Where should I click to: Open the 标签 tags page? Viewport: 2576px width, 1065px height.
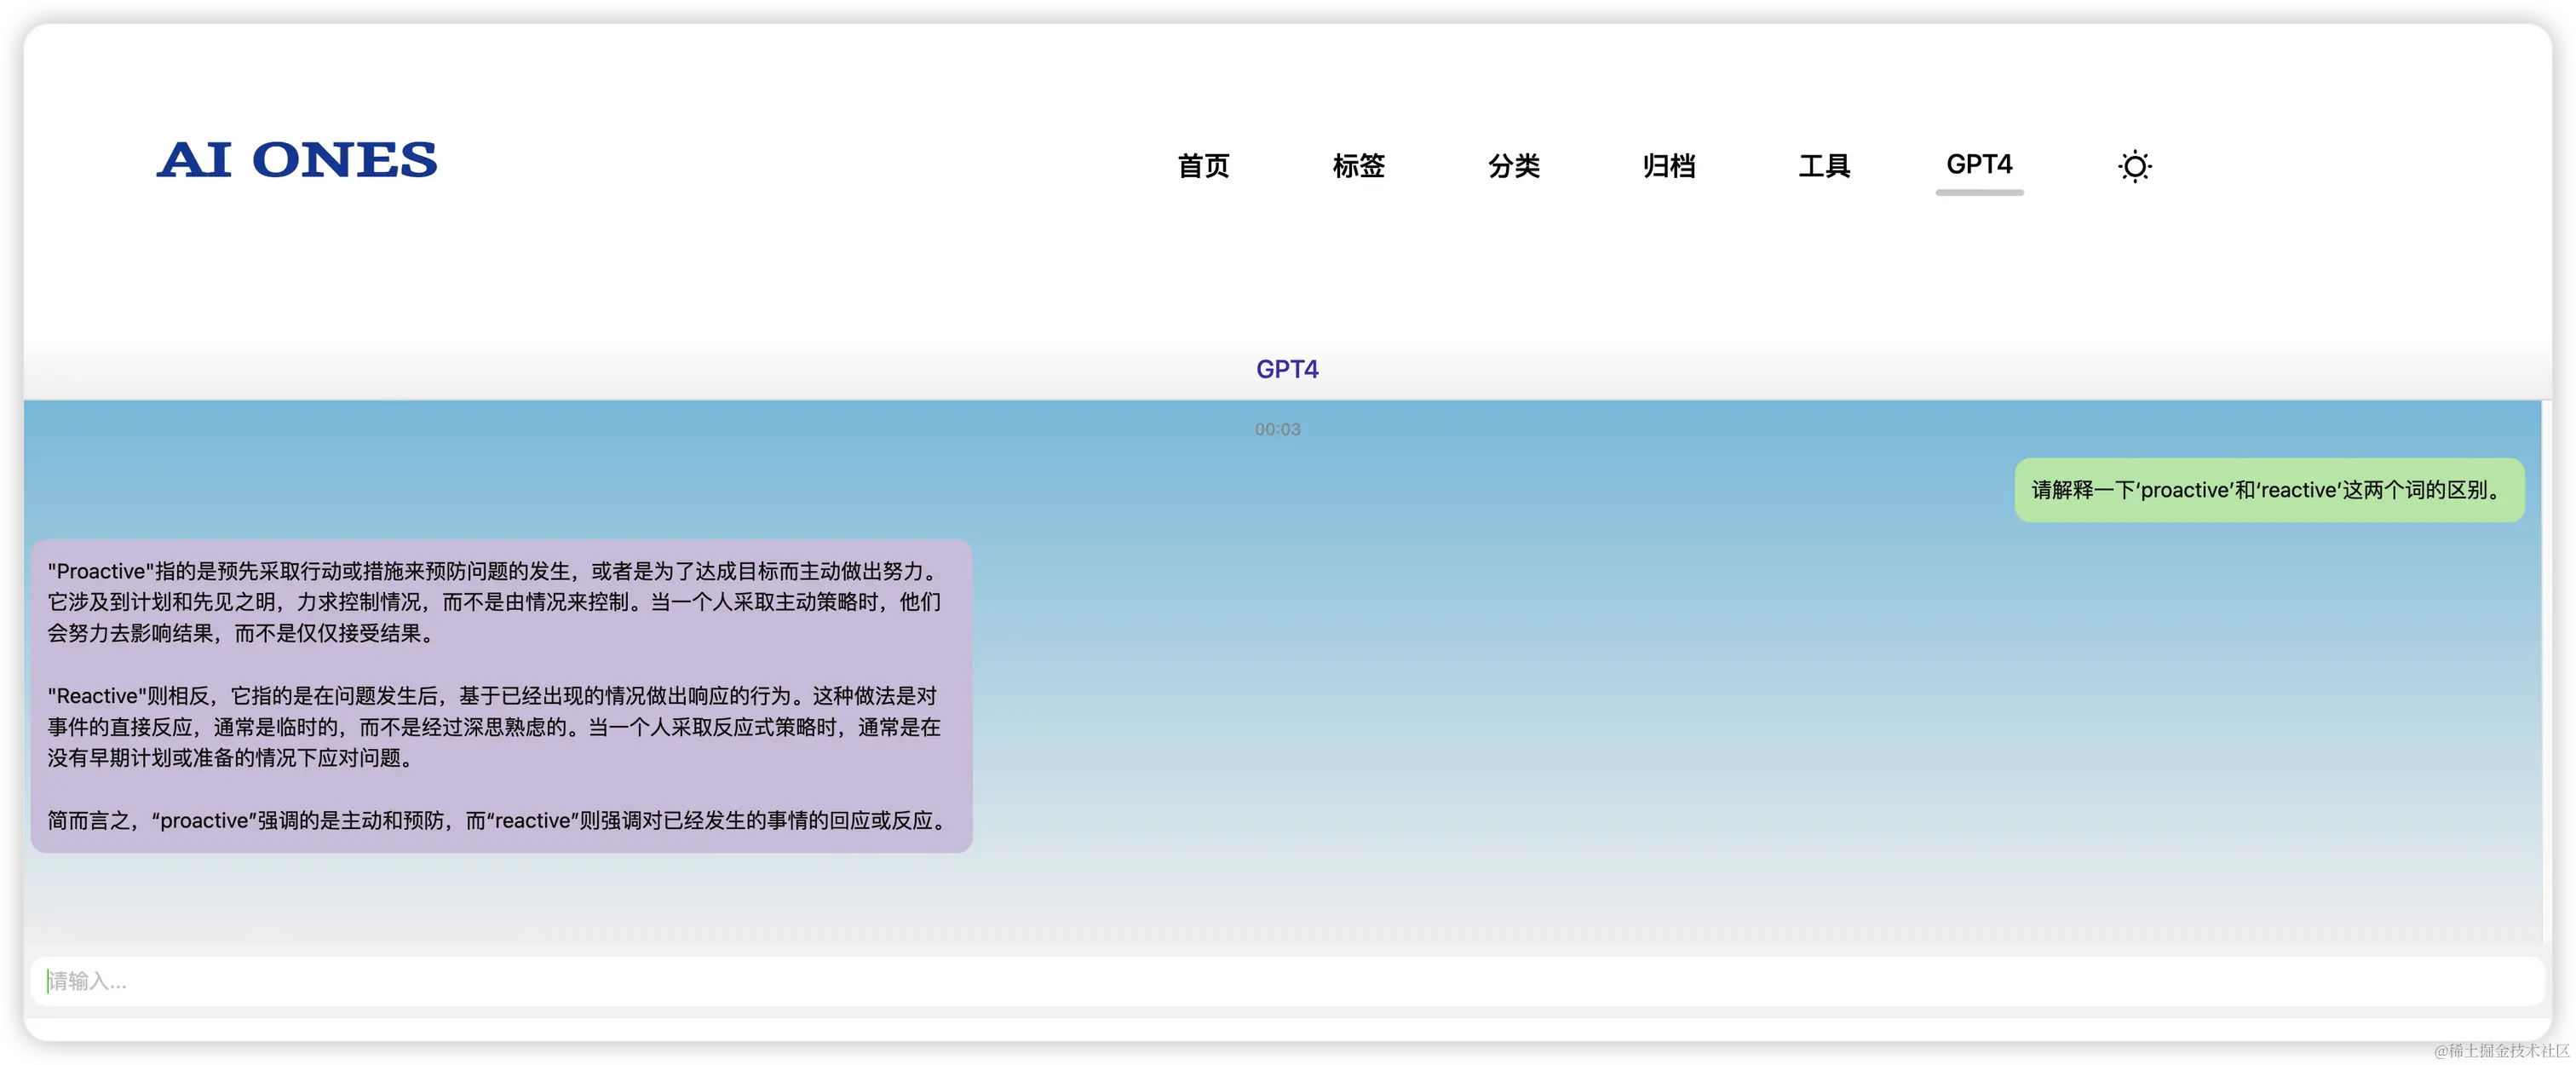pyautogui.click(x=1358, y=166)
